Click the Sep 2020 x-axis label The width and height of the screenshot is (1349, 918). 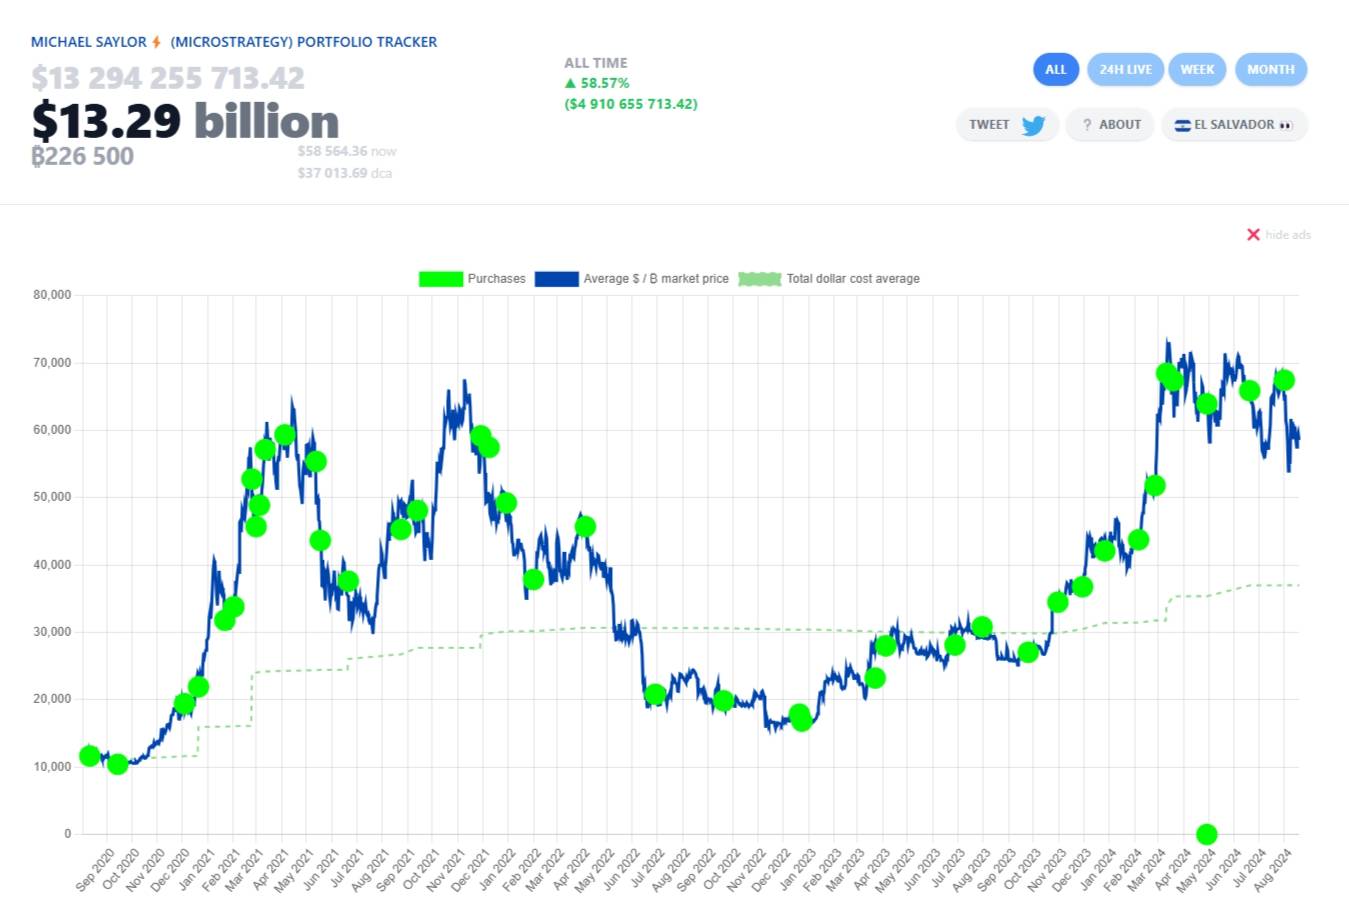95,869
